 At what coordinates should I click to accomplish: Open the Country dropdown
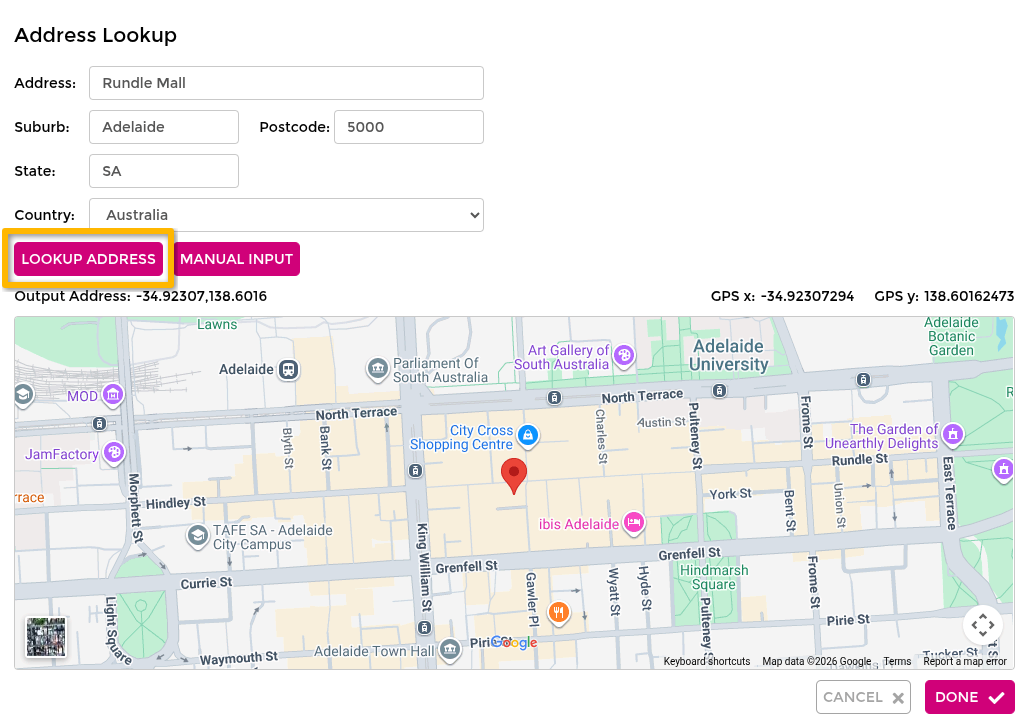pyautogui.click(x=287, y=215)
